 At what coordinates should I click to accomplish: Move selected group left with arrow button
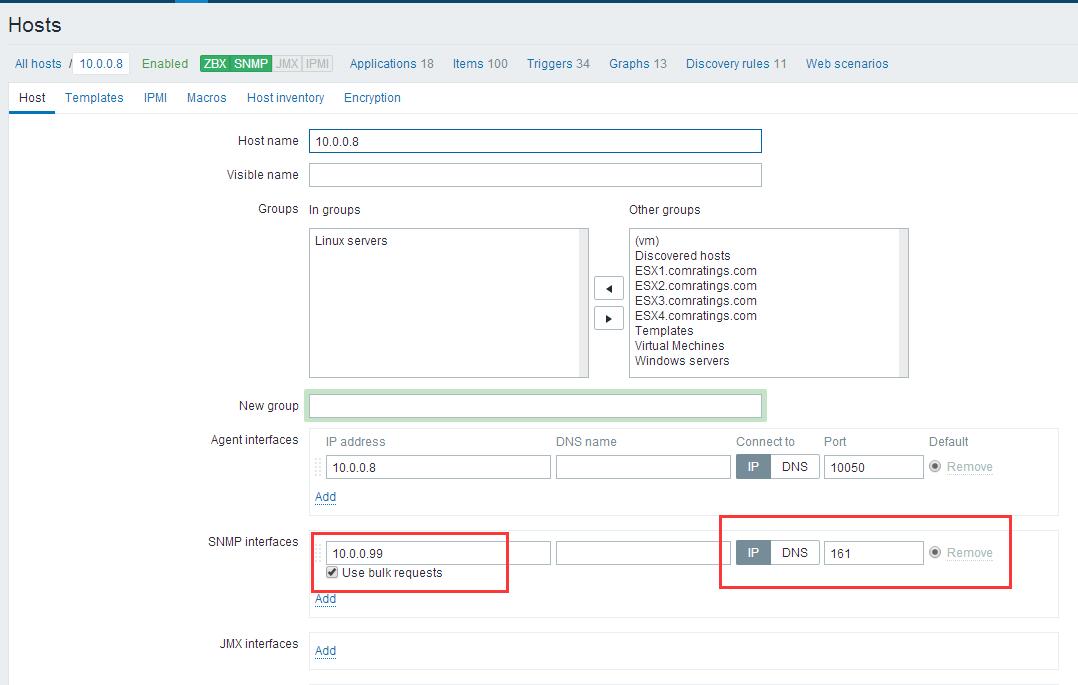click(x=609, y=288)
